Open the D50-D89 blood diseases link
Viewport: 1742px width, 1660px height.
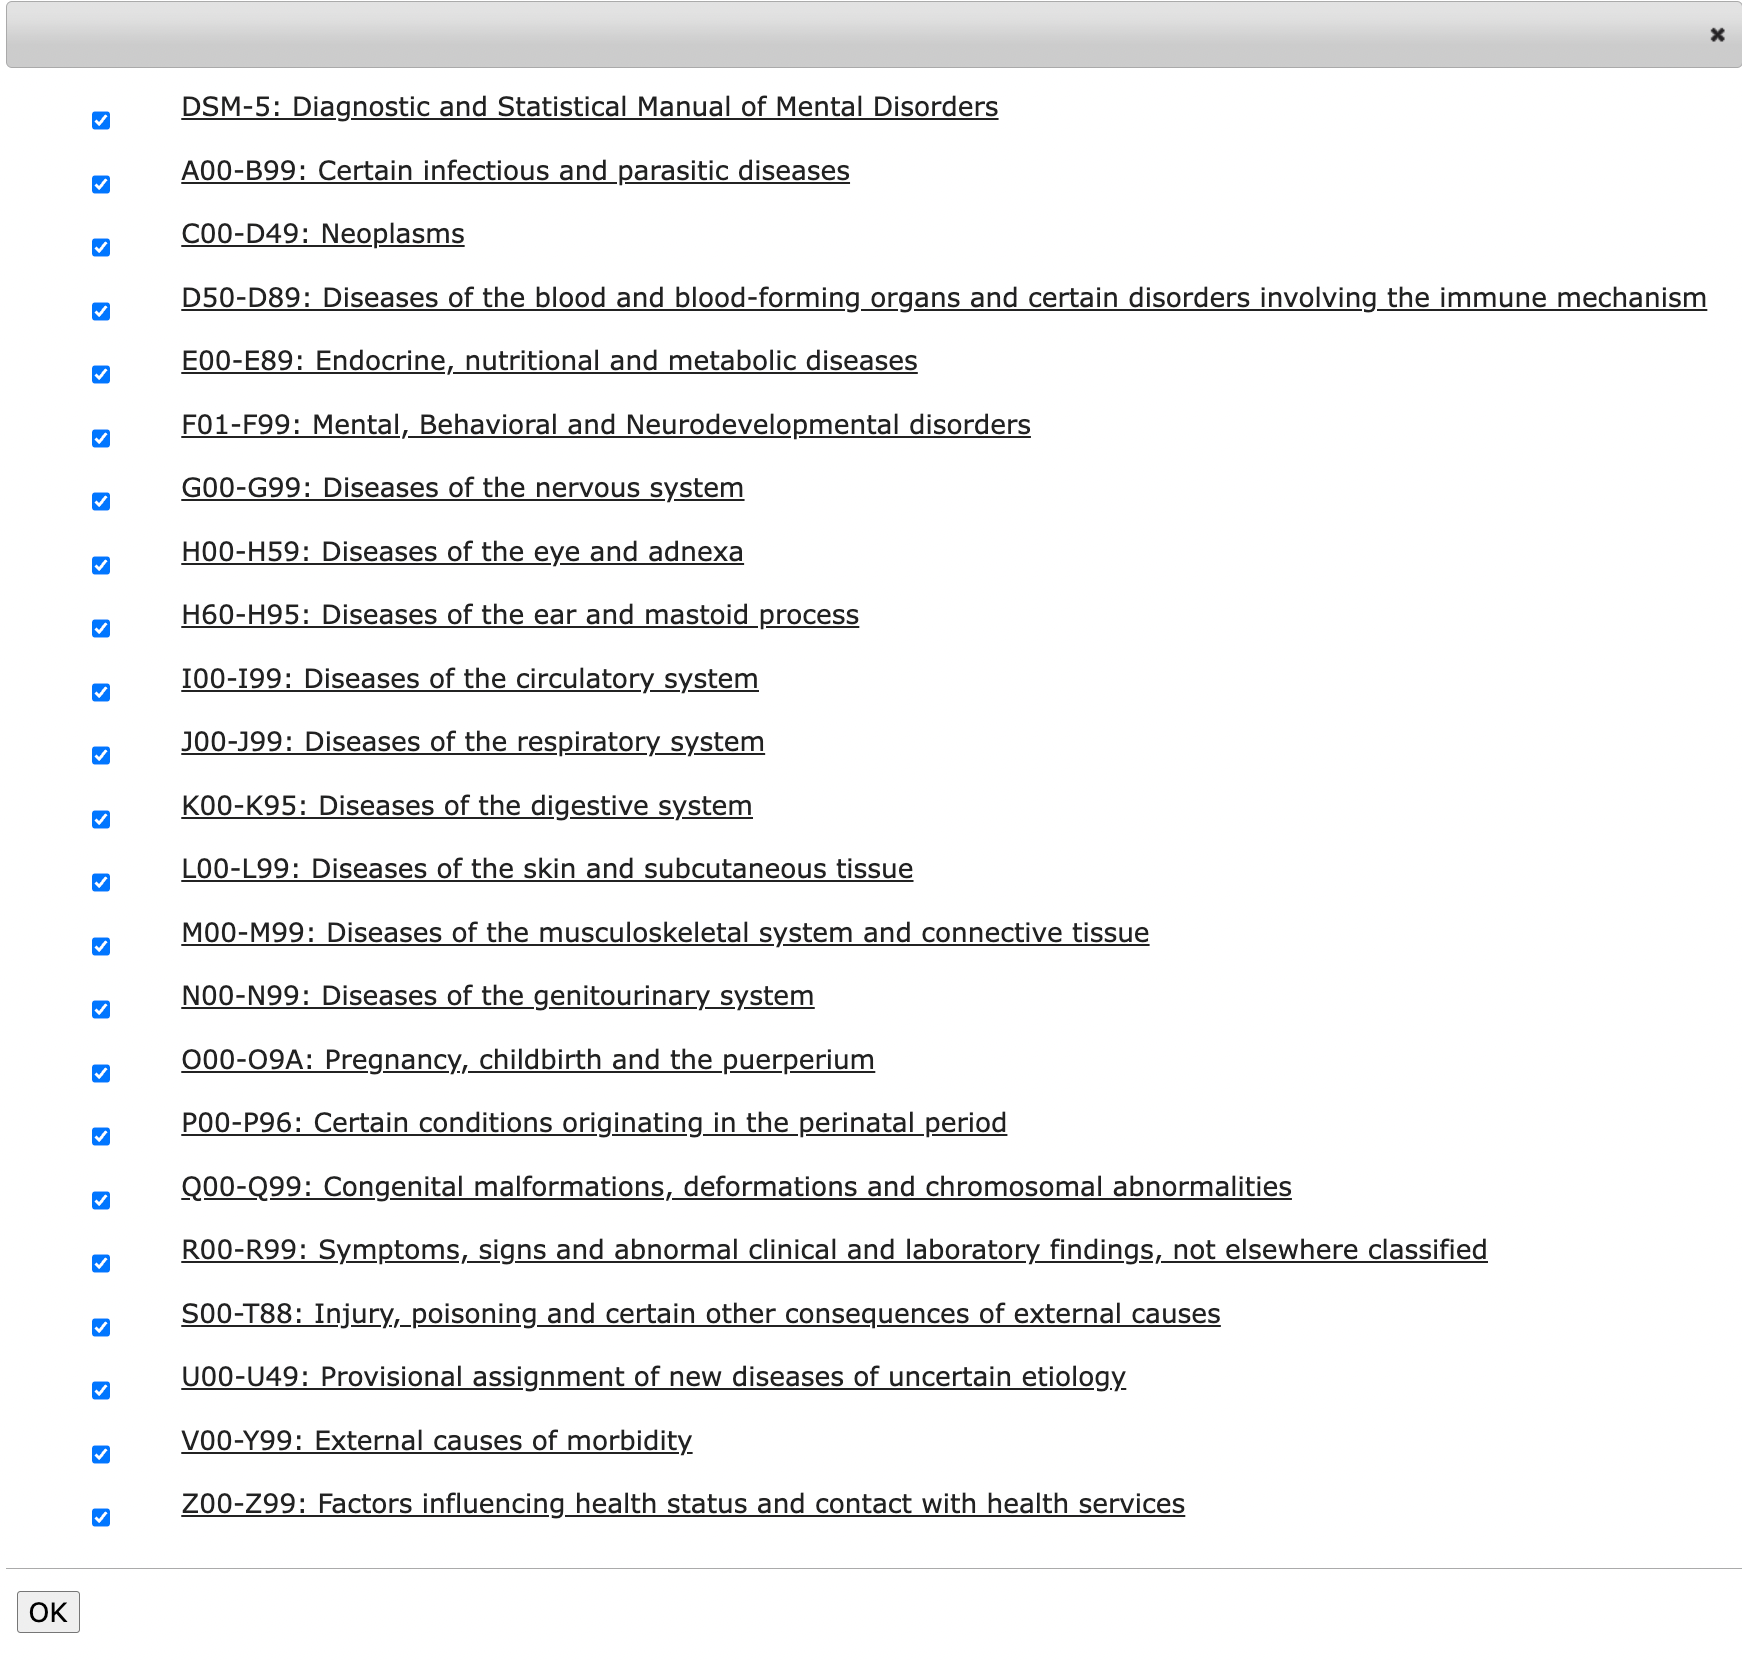(943, 298)
